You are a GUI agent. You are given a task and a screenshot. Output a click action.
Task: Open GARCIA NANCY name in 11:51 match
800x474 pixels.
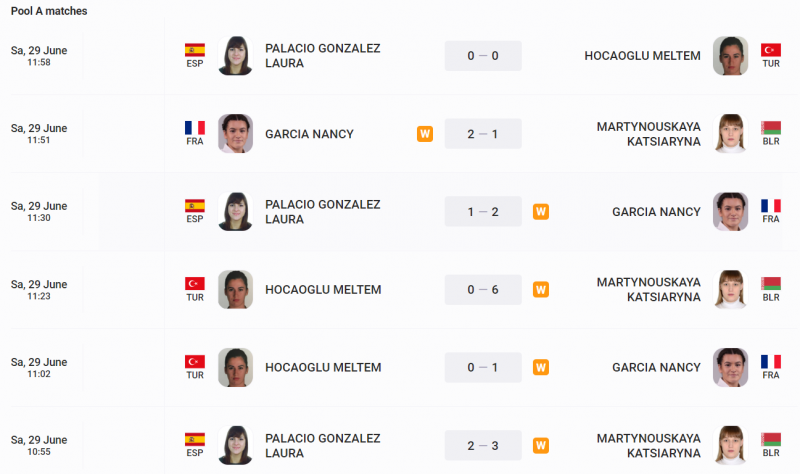(x=309, y=134)
